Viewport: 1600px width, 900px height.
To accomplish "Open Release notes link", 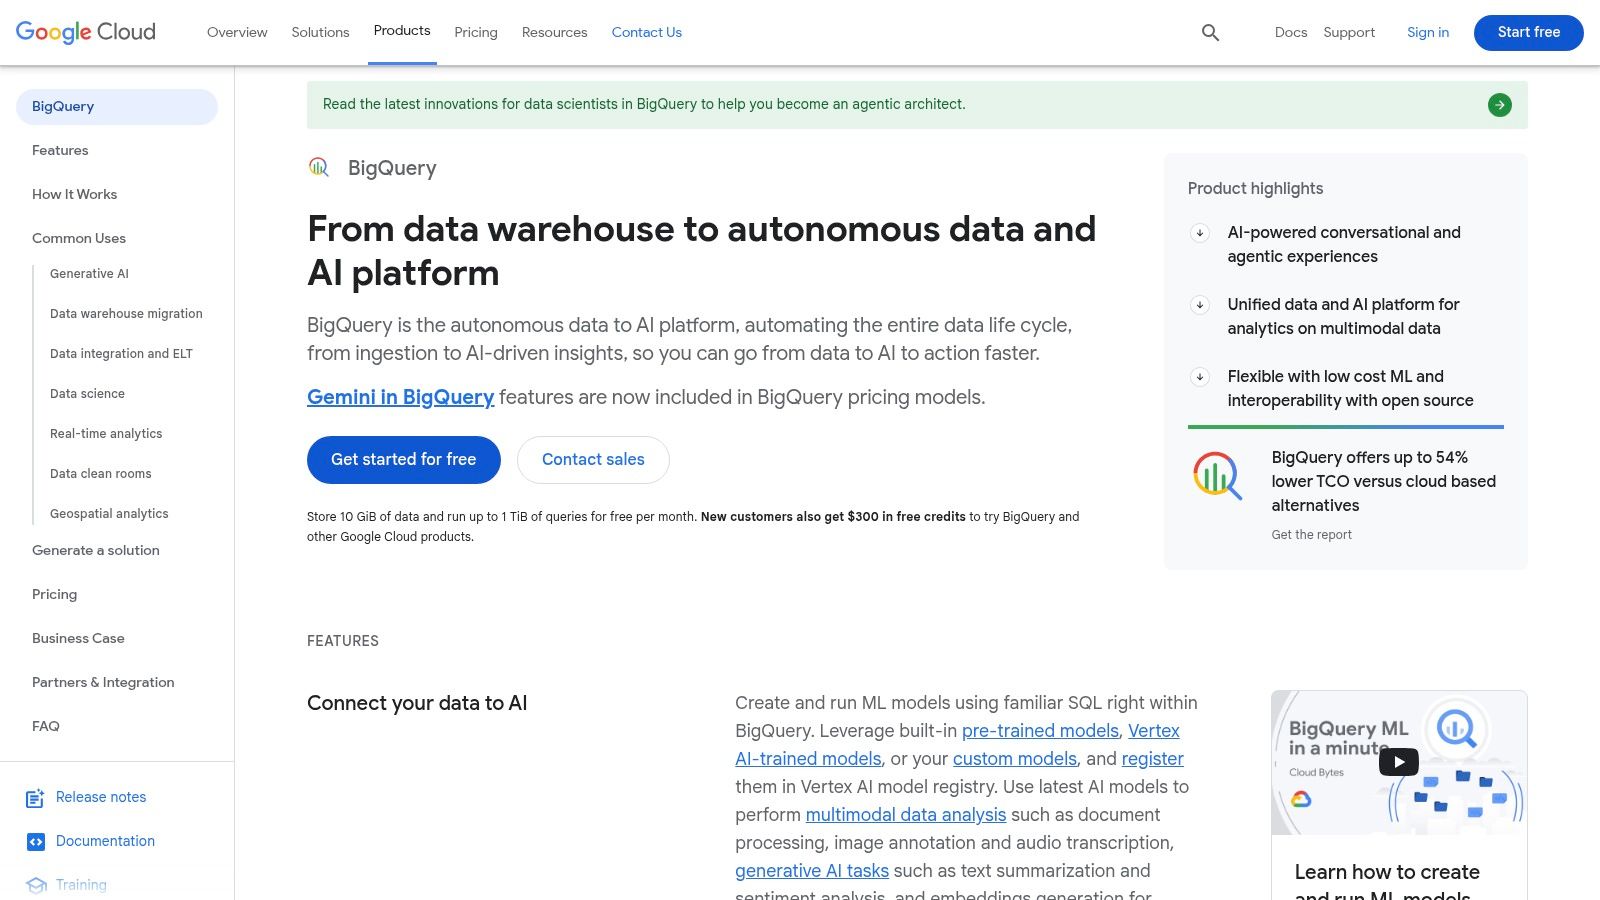I will pos(101,798).
